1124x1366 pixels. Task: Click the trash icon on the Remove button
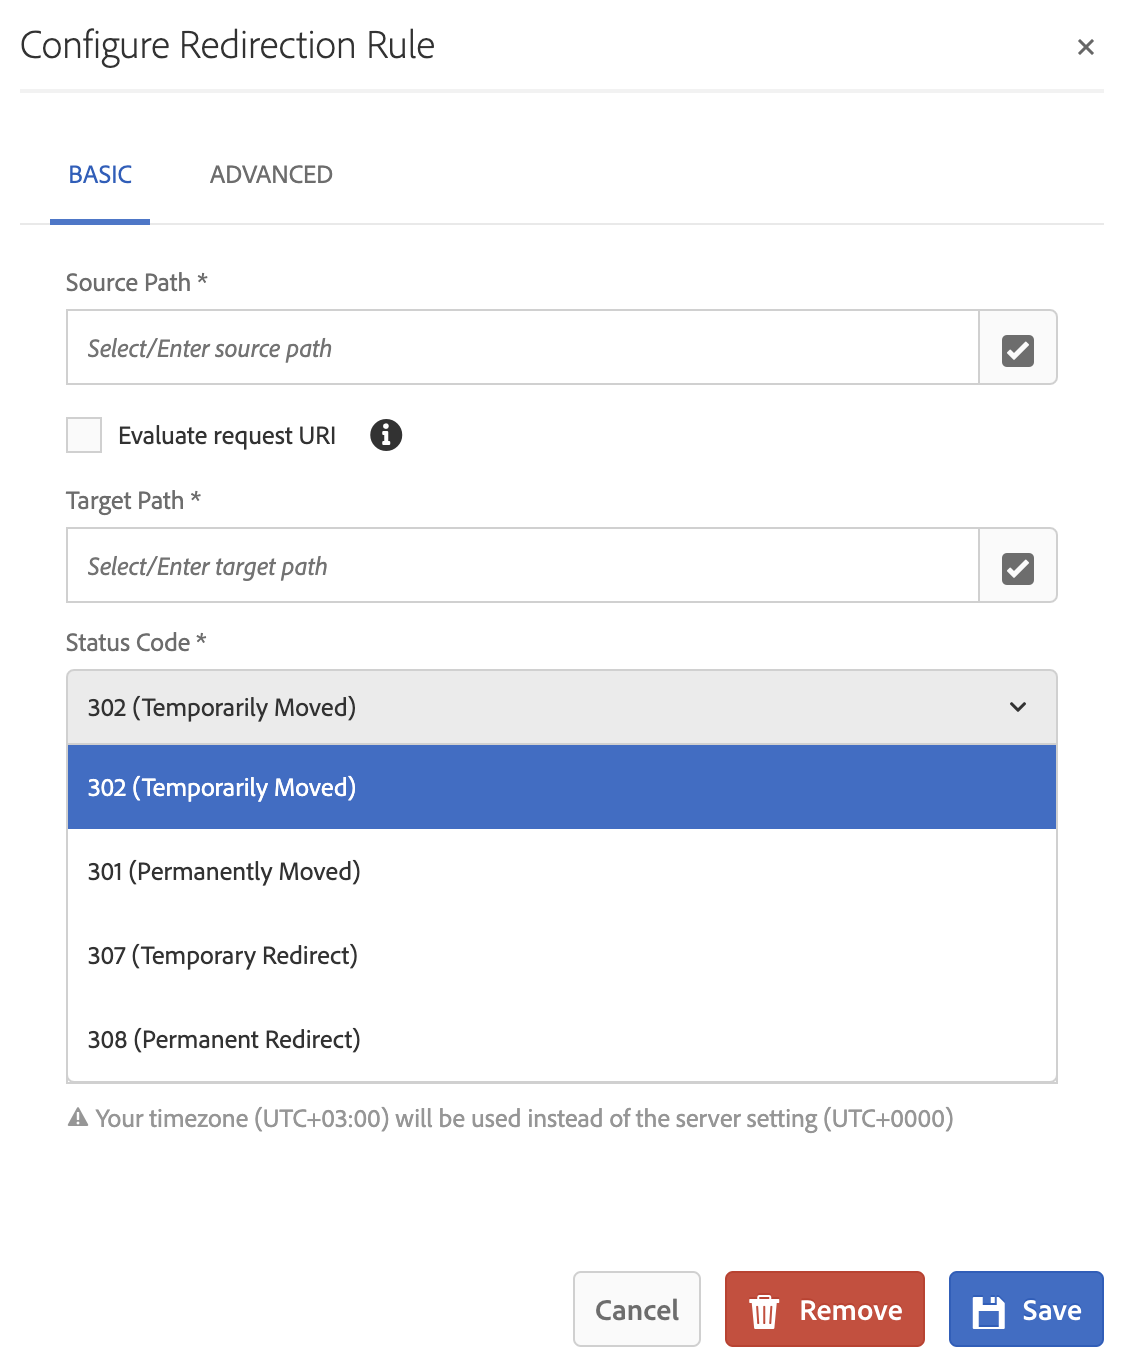764,1309
